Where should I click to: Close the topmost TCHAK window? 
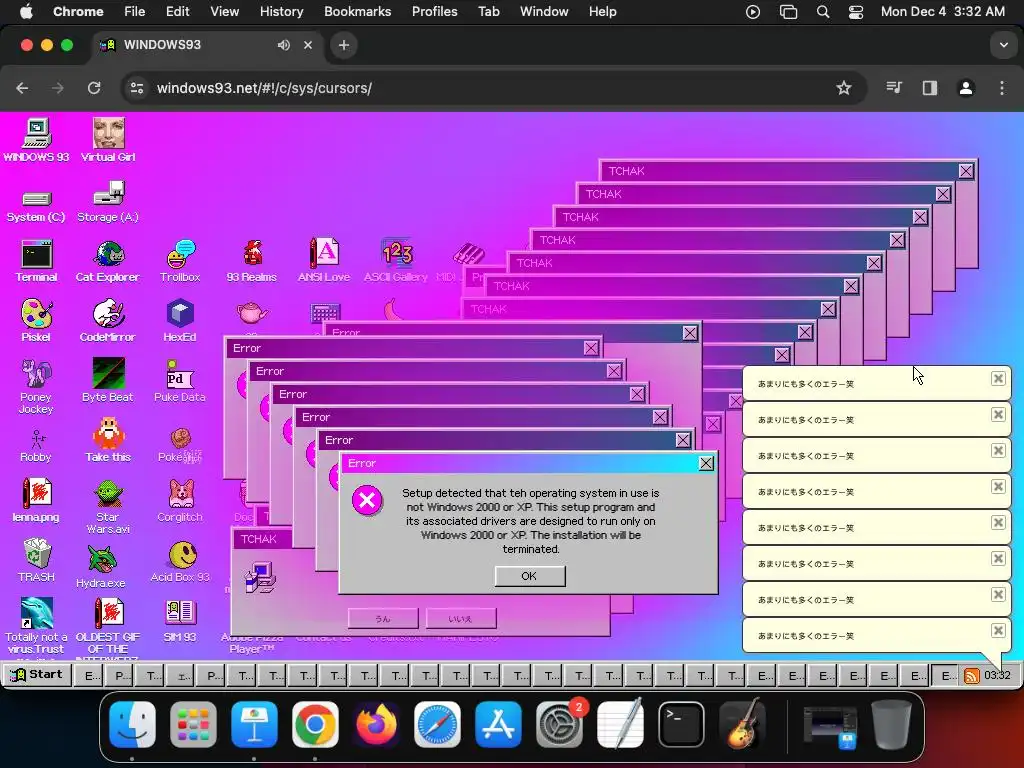click(966, 171)
